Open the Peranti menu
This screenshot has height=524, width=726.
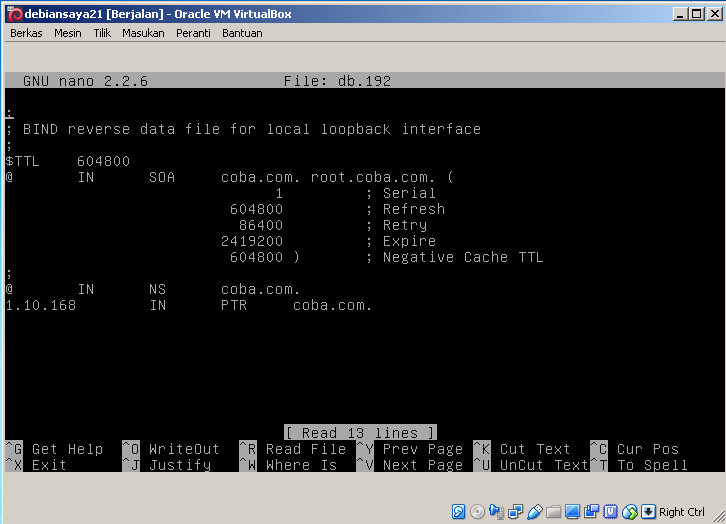[x=193, y=33]
